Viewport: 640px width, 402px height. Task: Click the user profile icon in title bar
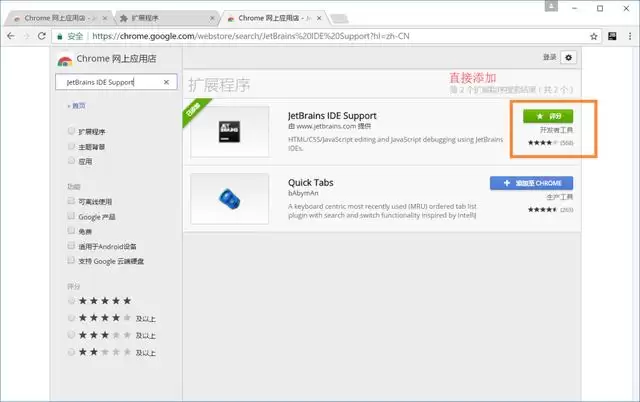(x=551, y=6)
